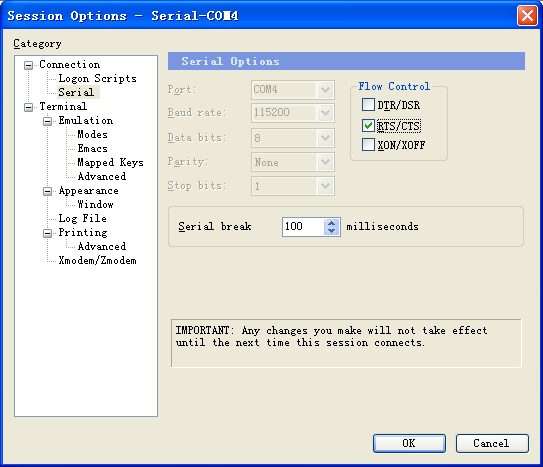Open Logon Scripts category
543x467 pixels.
(x=97, y=79)
